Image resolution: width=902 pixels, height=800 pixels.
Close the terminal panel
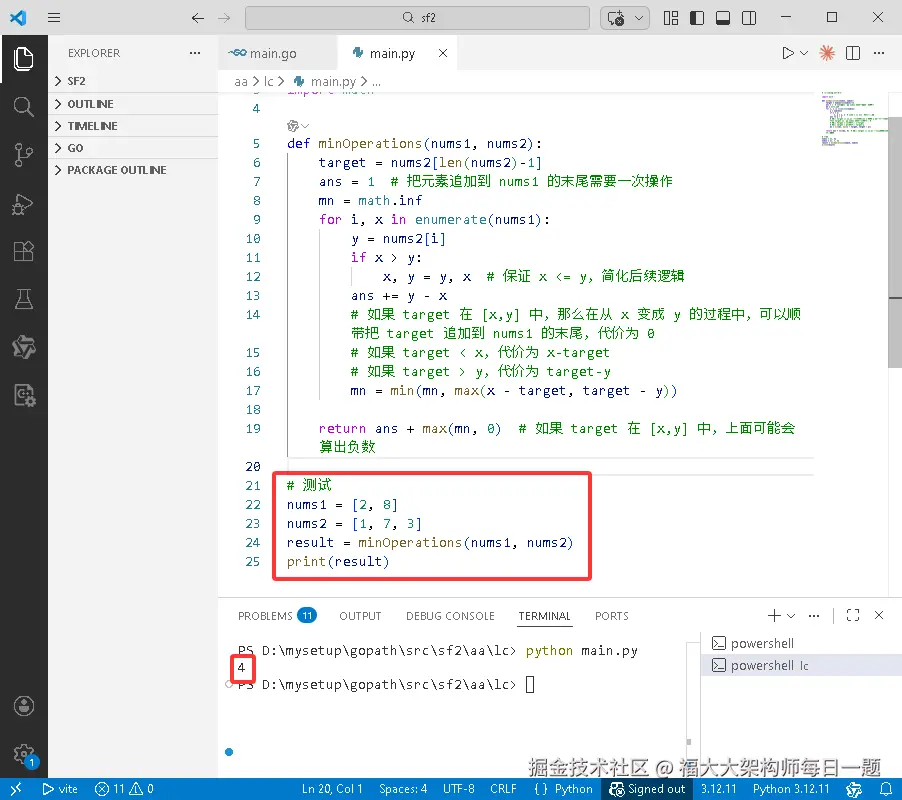pyautogui.click(x=879, y=615)
